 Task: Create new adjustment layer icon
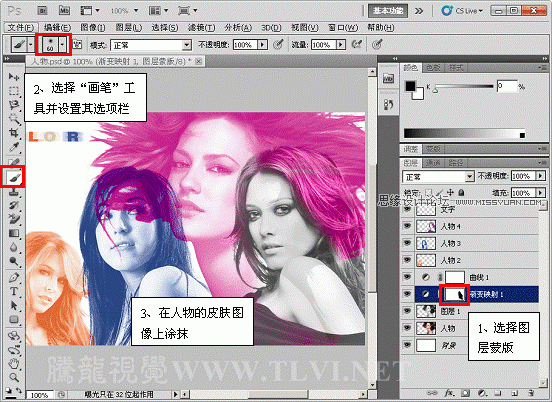482,392
